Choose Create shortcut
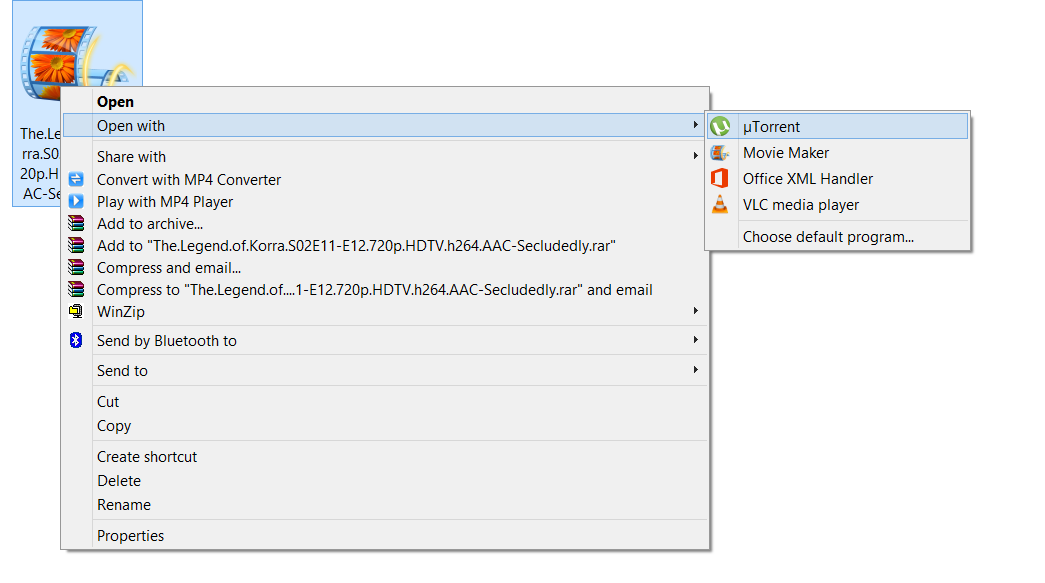The image size is (1045, 583). (x=385, y=456)
